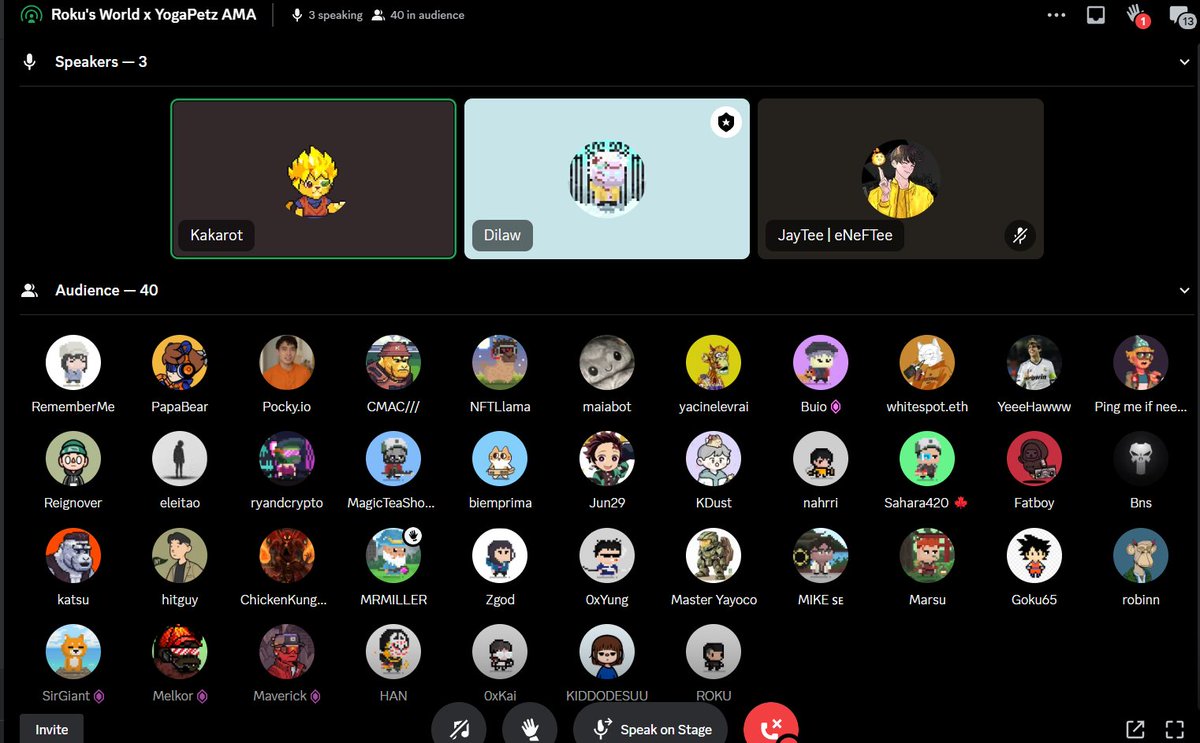Open NFTLlama's audience avatar
This screenshot has height=743, width=1200.
coord(500,362)
